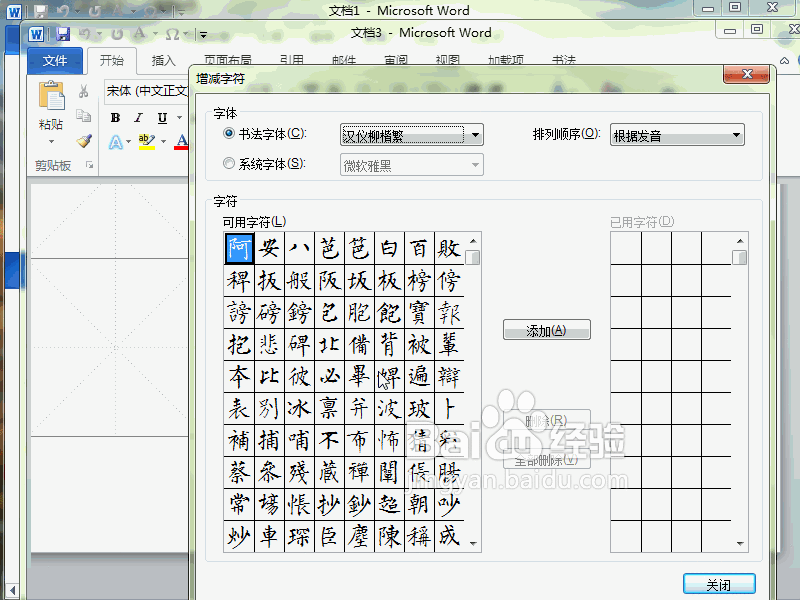
Task: Select the Format Painter brush icon
Action: (84, 140)
